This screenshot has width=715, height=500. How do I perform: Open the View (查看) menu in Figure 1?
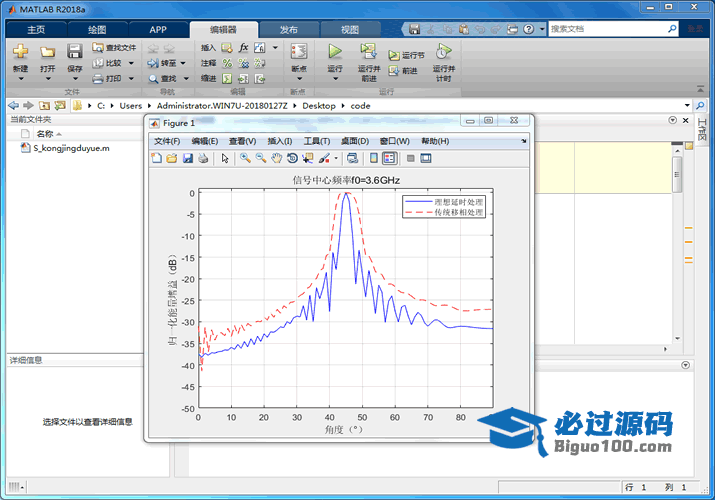[x=243, y=141]
